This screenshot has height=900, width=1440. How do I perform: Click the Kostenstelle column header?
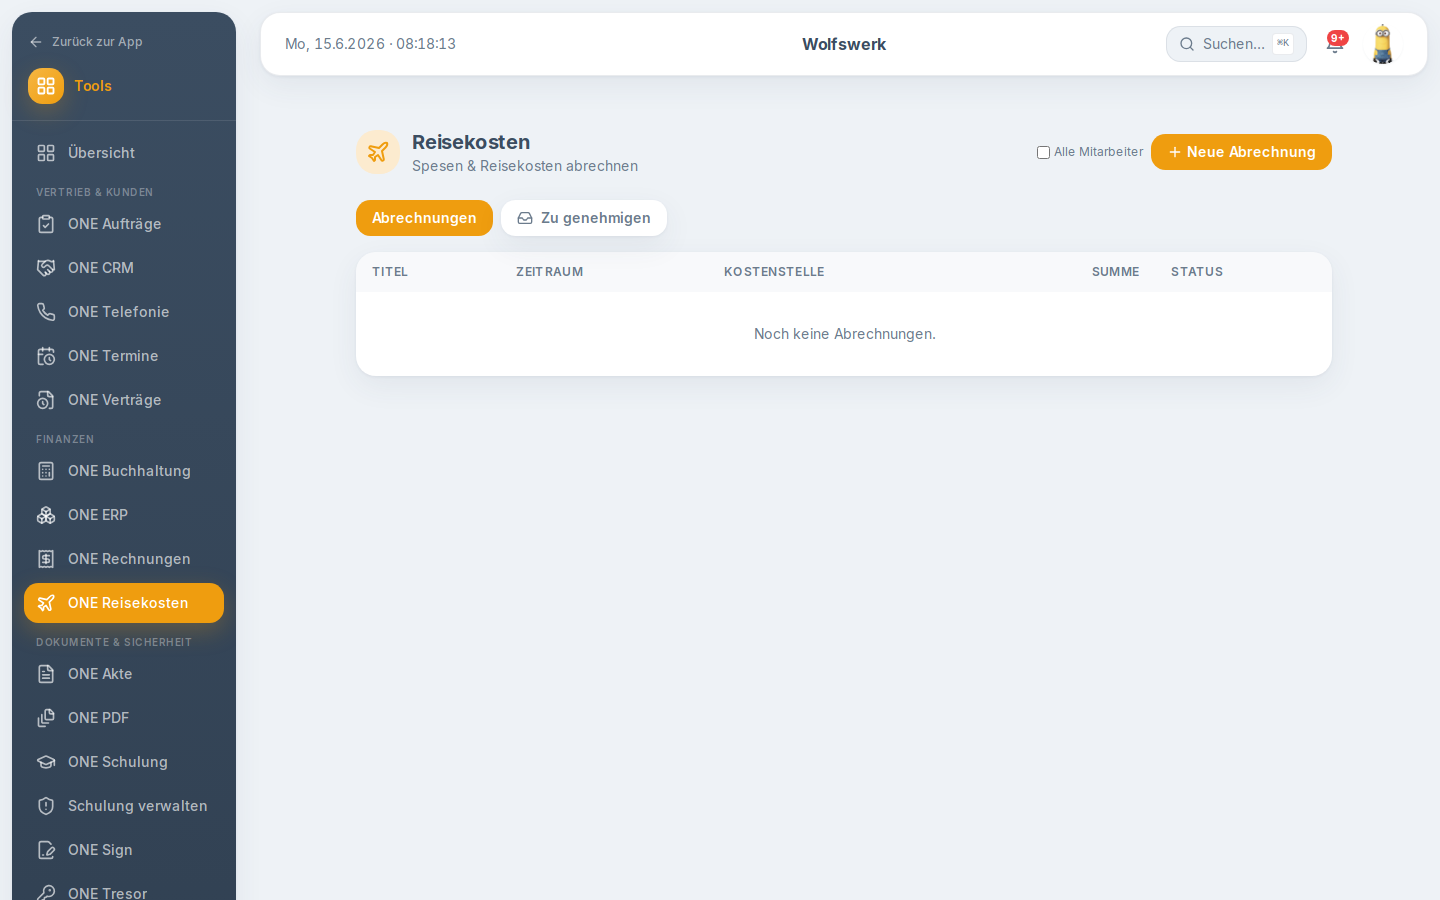tap(774, 272)
